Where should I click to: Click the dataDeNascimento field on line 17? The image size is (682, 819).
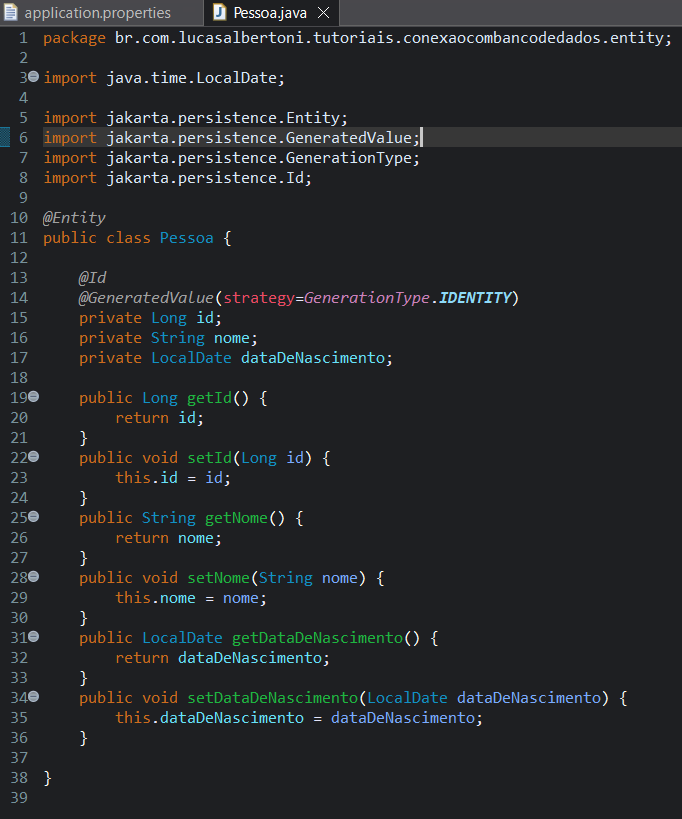click(313, 358)
